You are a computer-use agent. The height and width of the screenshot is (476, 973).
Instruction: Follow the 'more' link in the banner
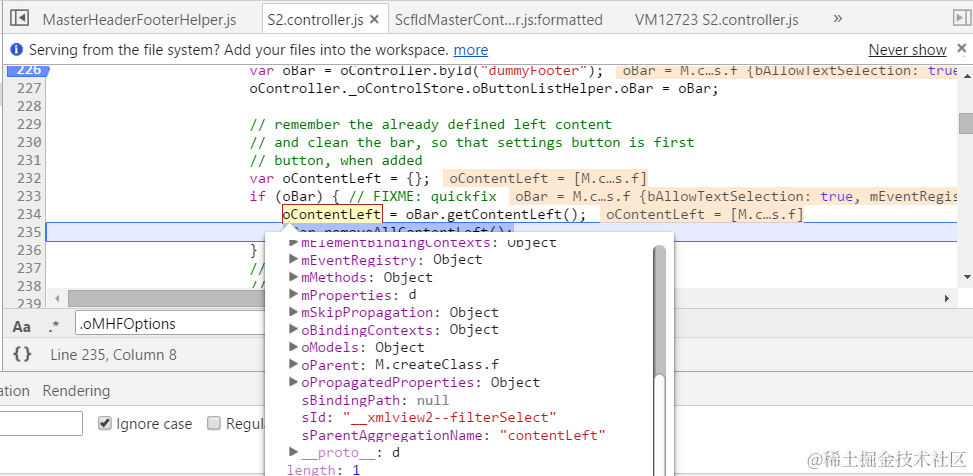[x=471, y=50]
